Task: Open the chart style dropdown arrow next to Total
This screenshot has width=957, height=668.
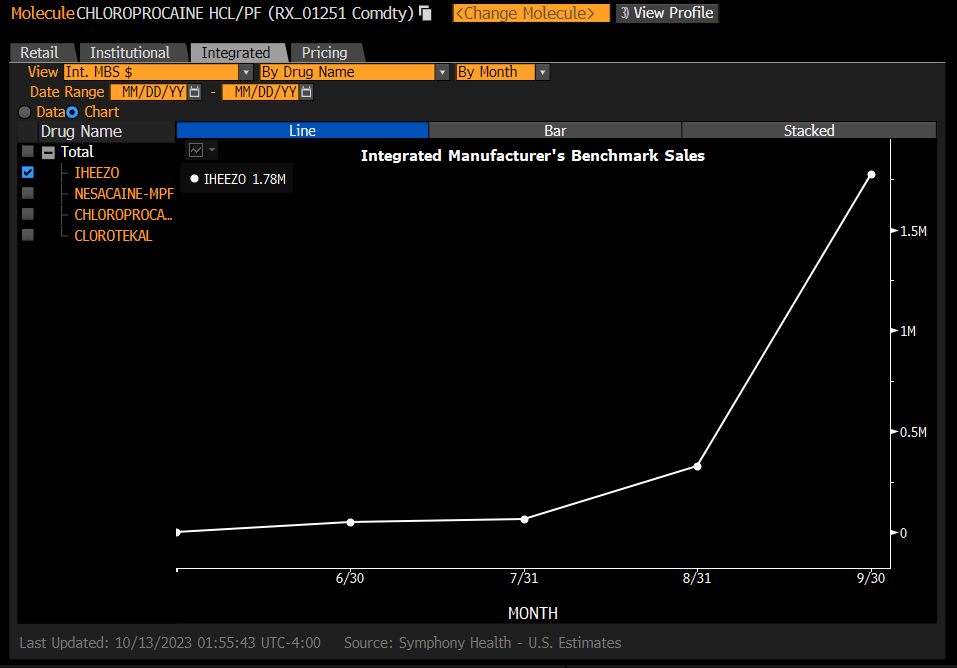Action: pos(211,149)
